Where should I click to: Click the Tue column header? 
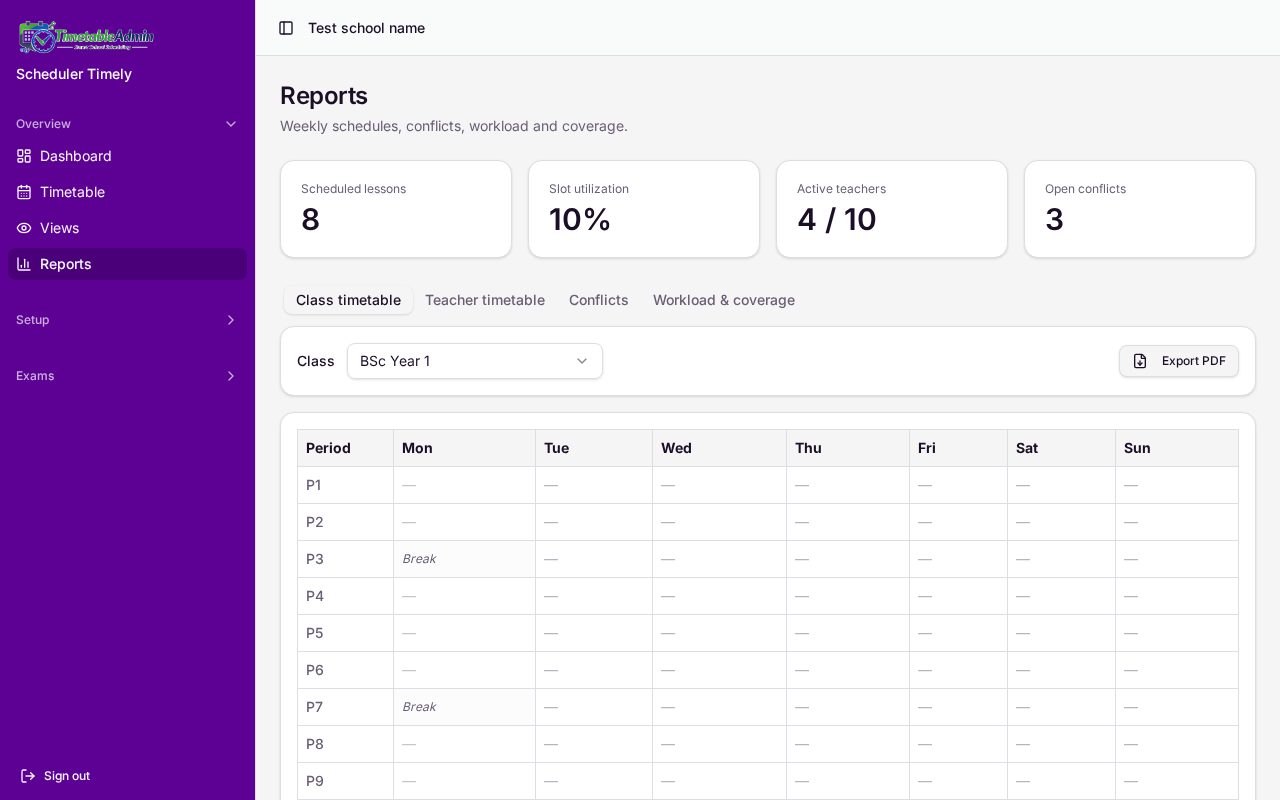tap(594, 448)
